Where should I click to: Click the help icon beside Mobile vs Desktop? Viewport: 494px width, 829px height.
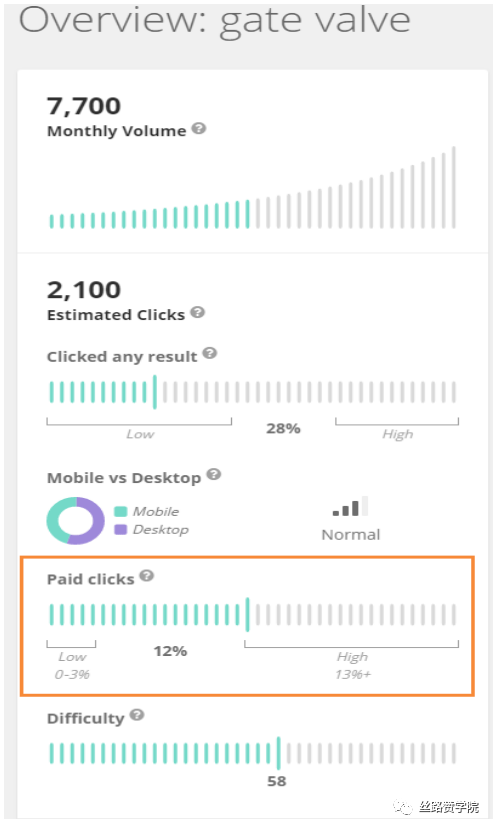click(214, 474)
